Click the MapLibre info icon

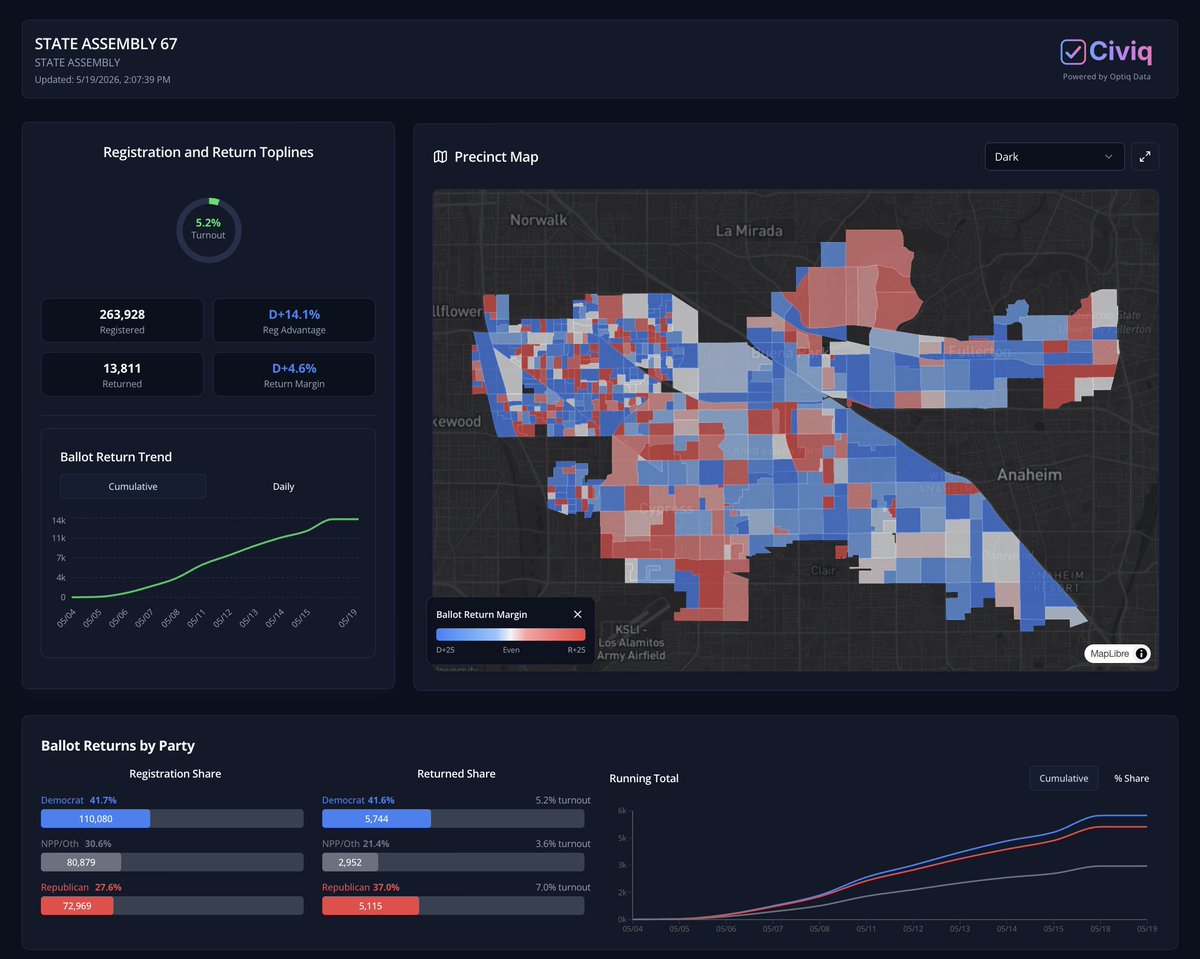(x=1141, y=654)
